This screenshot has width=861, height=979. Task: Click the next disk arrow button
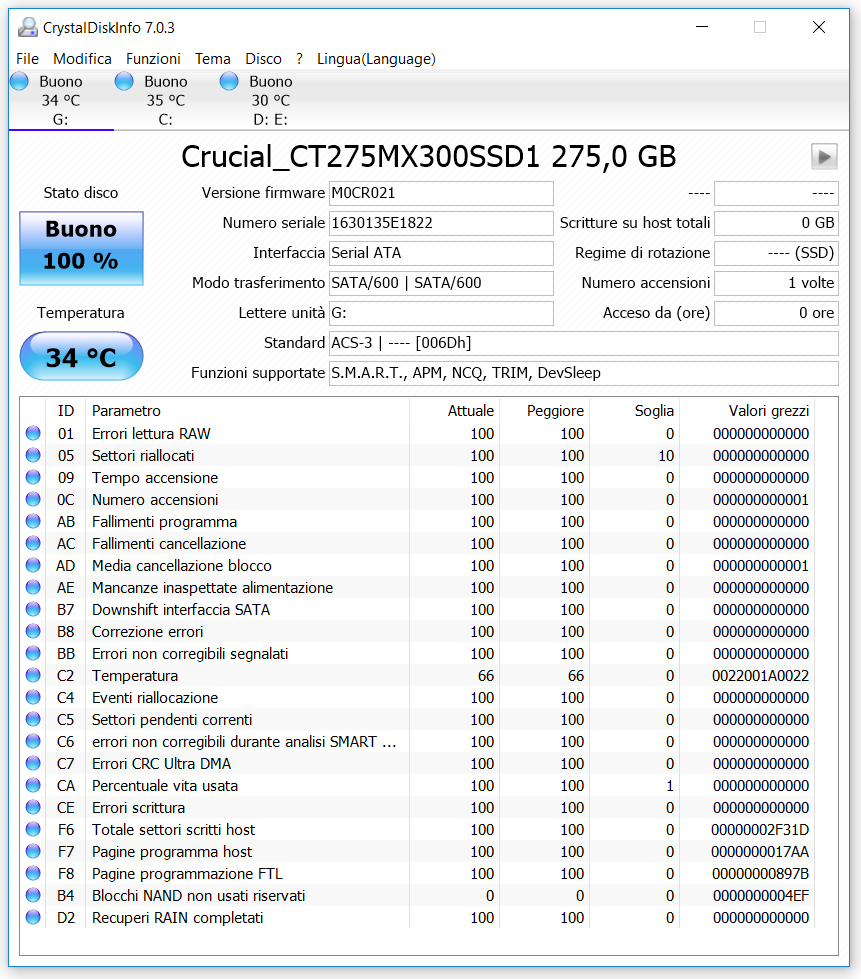pyautogui.click(x=824, y=157)
